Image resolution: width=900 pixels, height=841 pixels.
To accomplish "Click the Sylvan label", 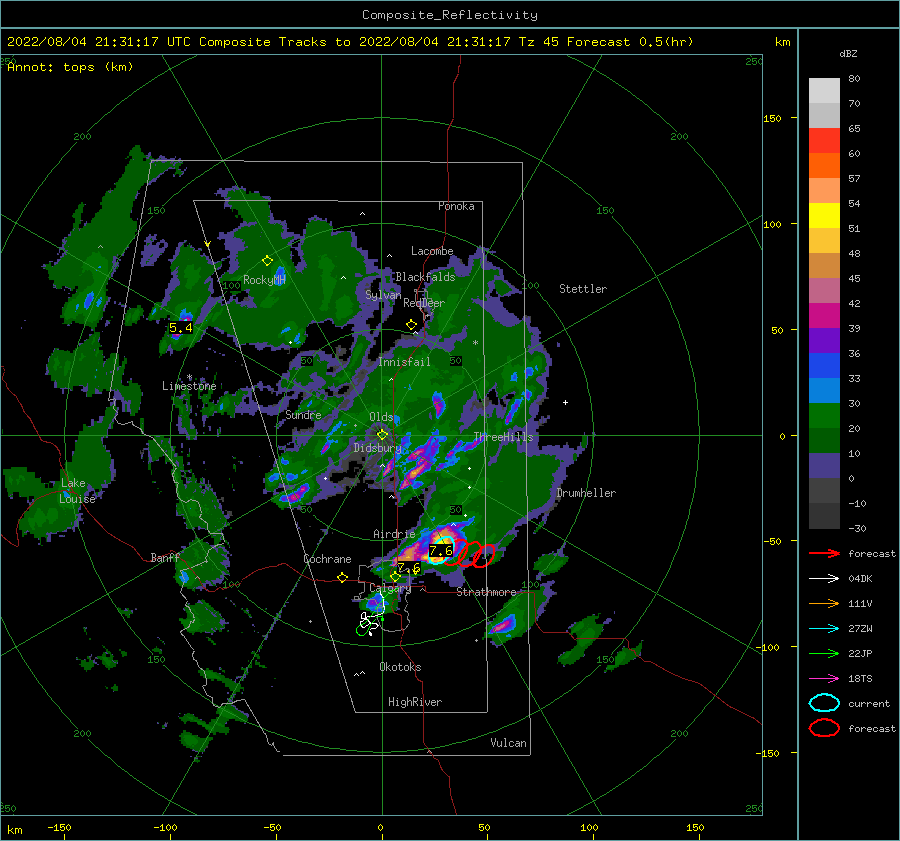I will 383,295.
